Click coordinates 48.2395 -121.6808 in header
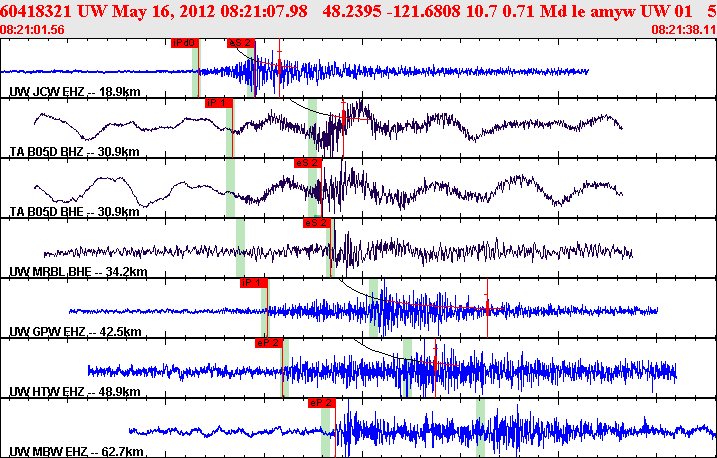 (x=391, y=11)
